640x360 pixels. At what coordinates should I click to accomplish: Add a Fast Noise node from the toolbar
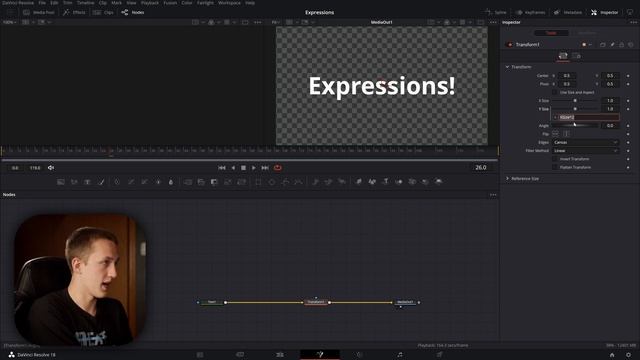coord(74,182)
